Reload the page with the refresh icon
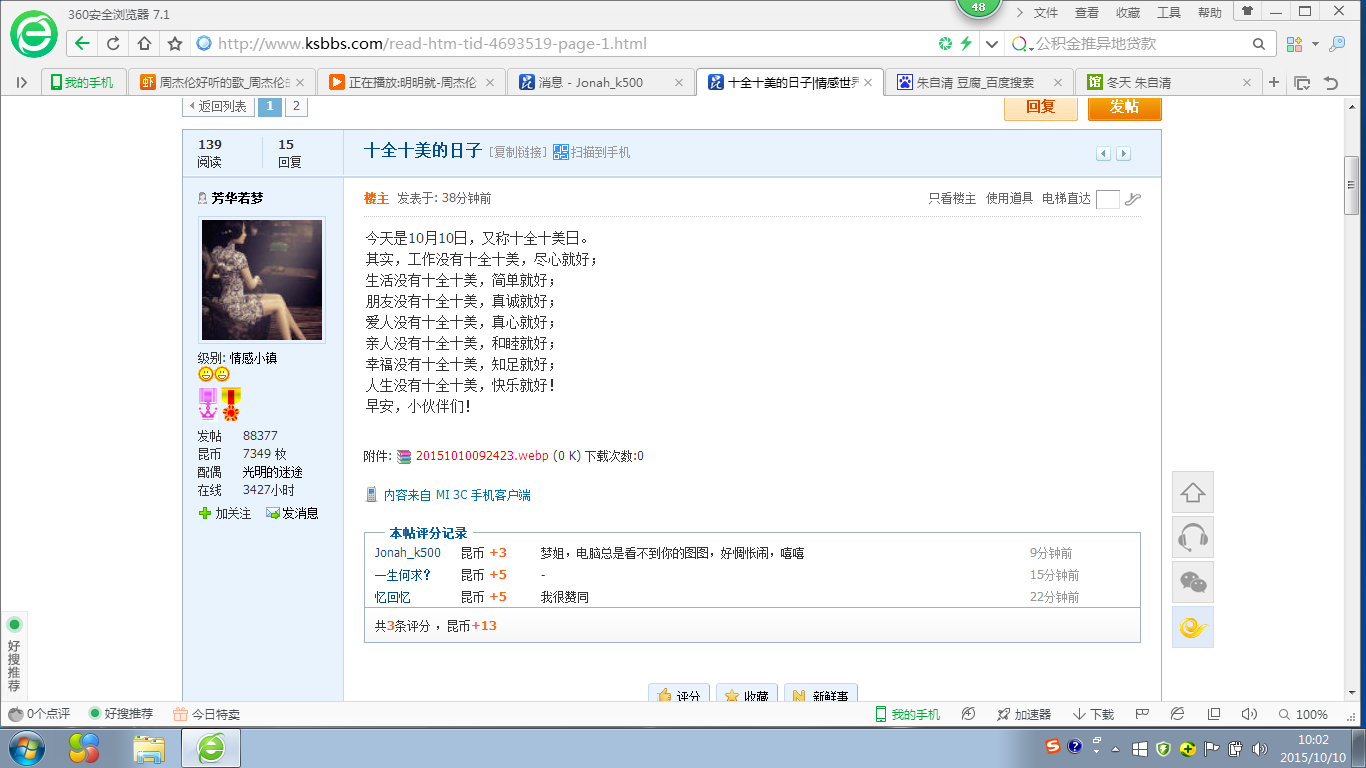This screenshot has width=1366, height=768. (113, 44)
